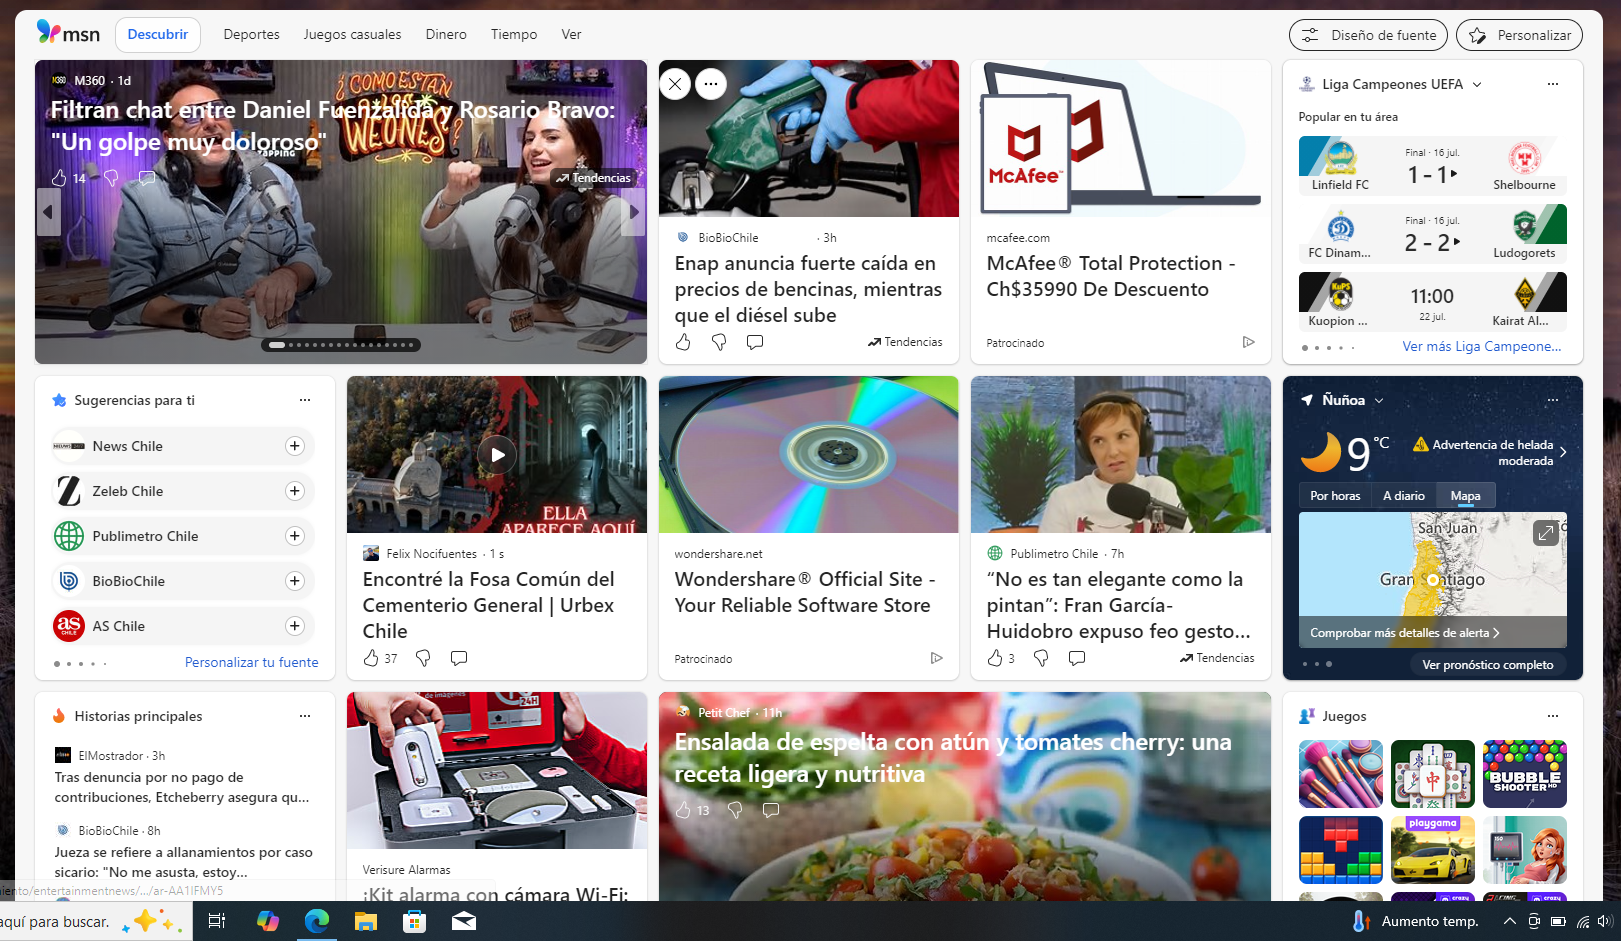Select the Por horas weather tab

pyautogui.click(x=1335, y=496)
